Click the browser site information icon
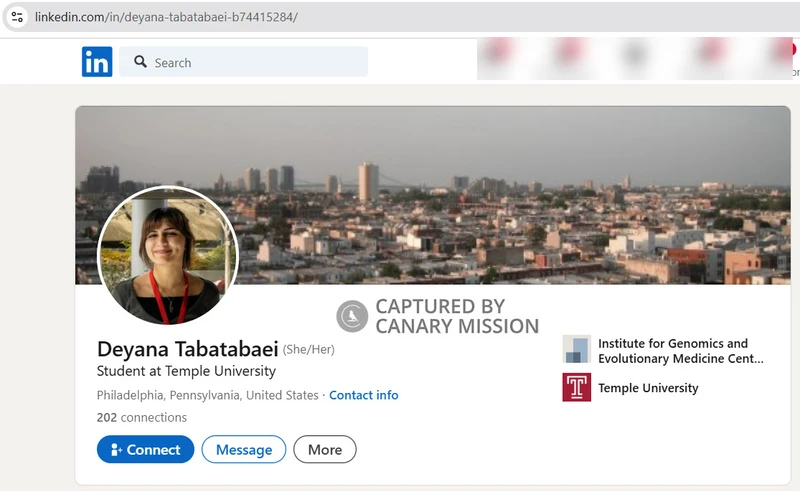 pos(17,17)
